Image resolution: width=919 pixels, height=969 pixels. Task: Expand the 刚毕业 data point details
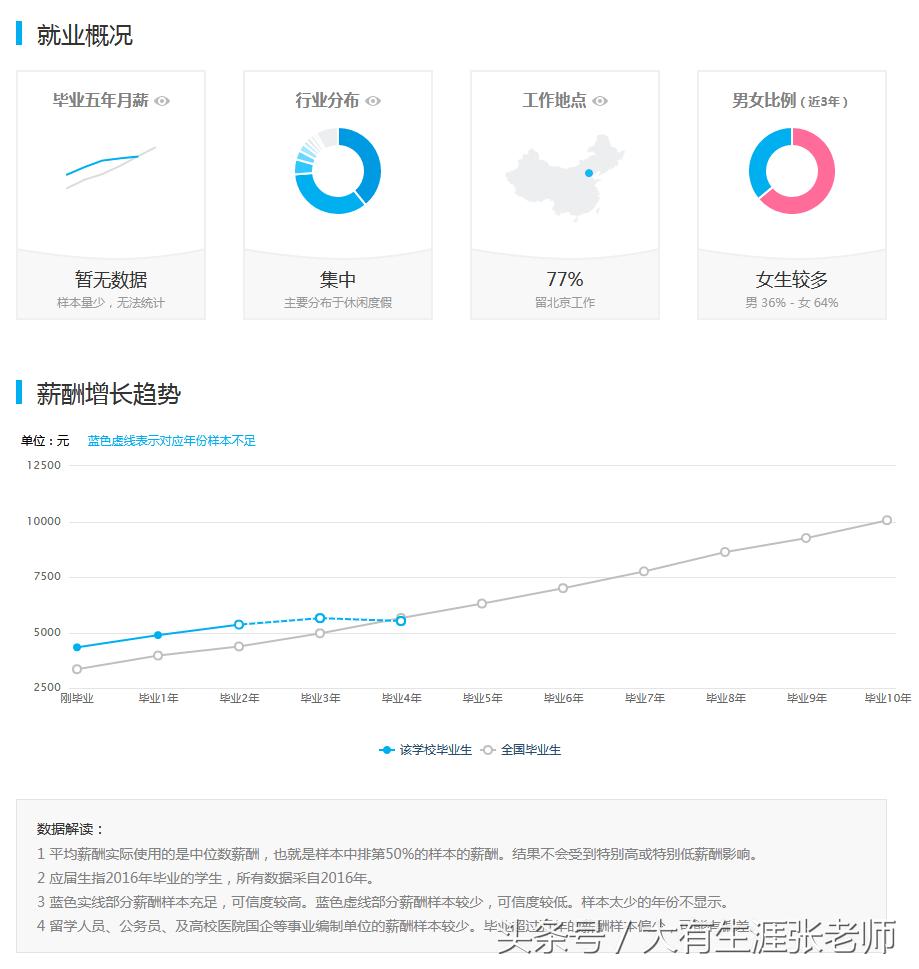(76, 647)
